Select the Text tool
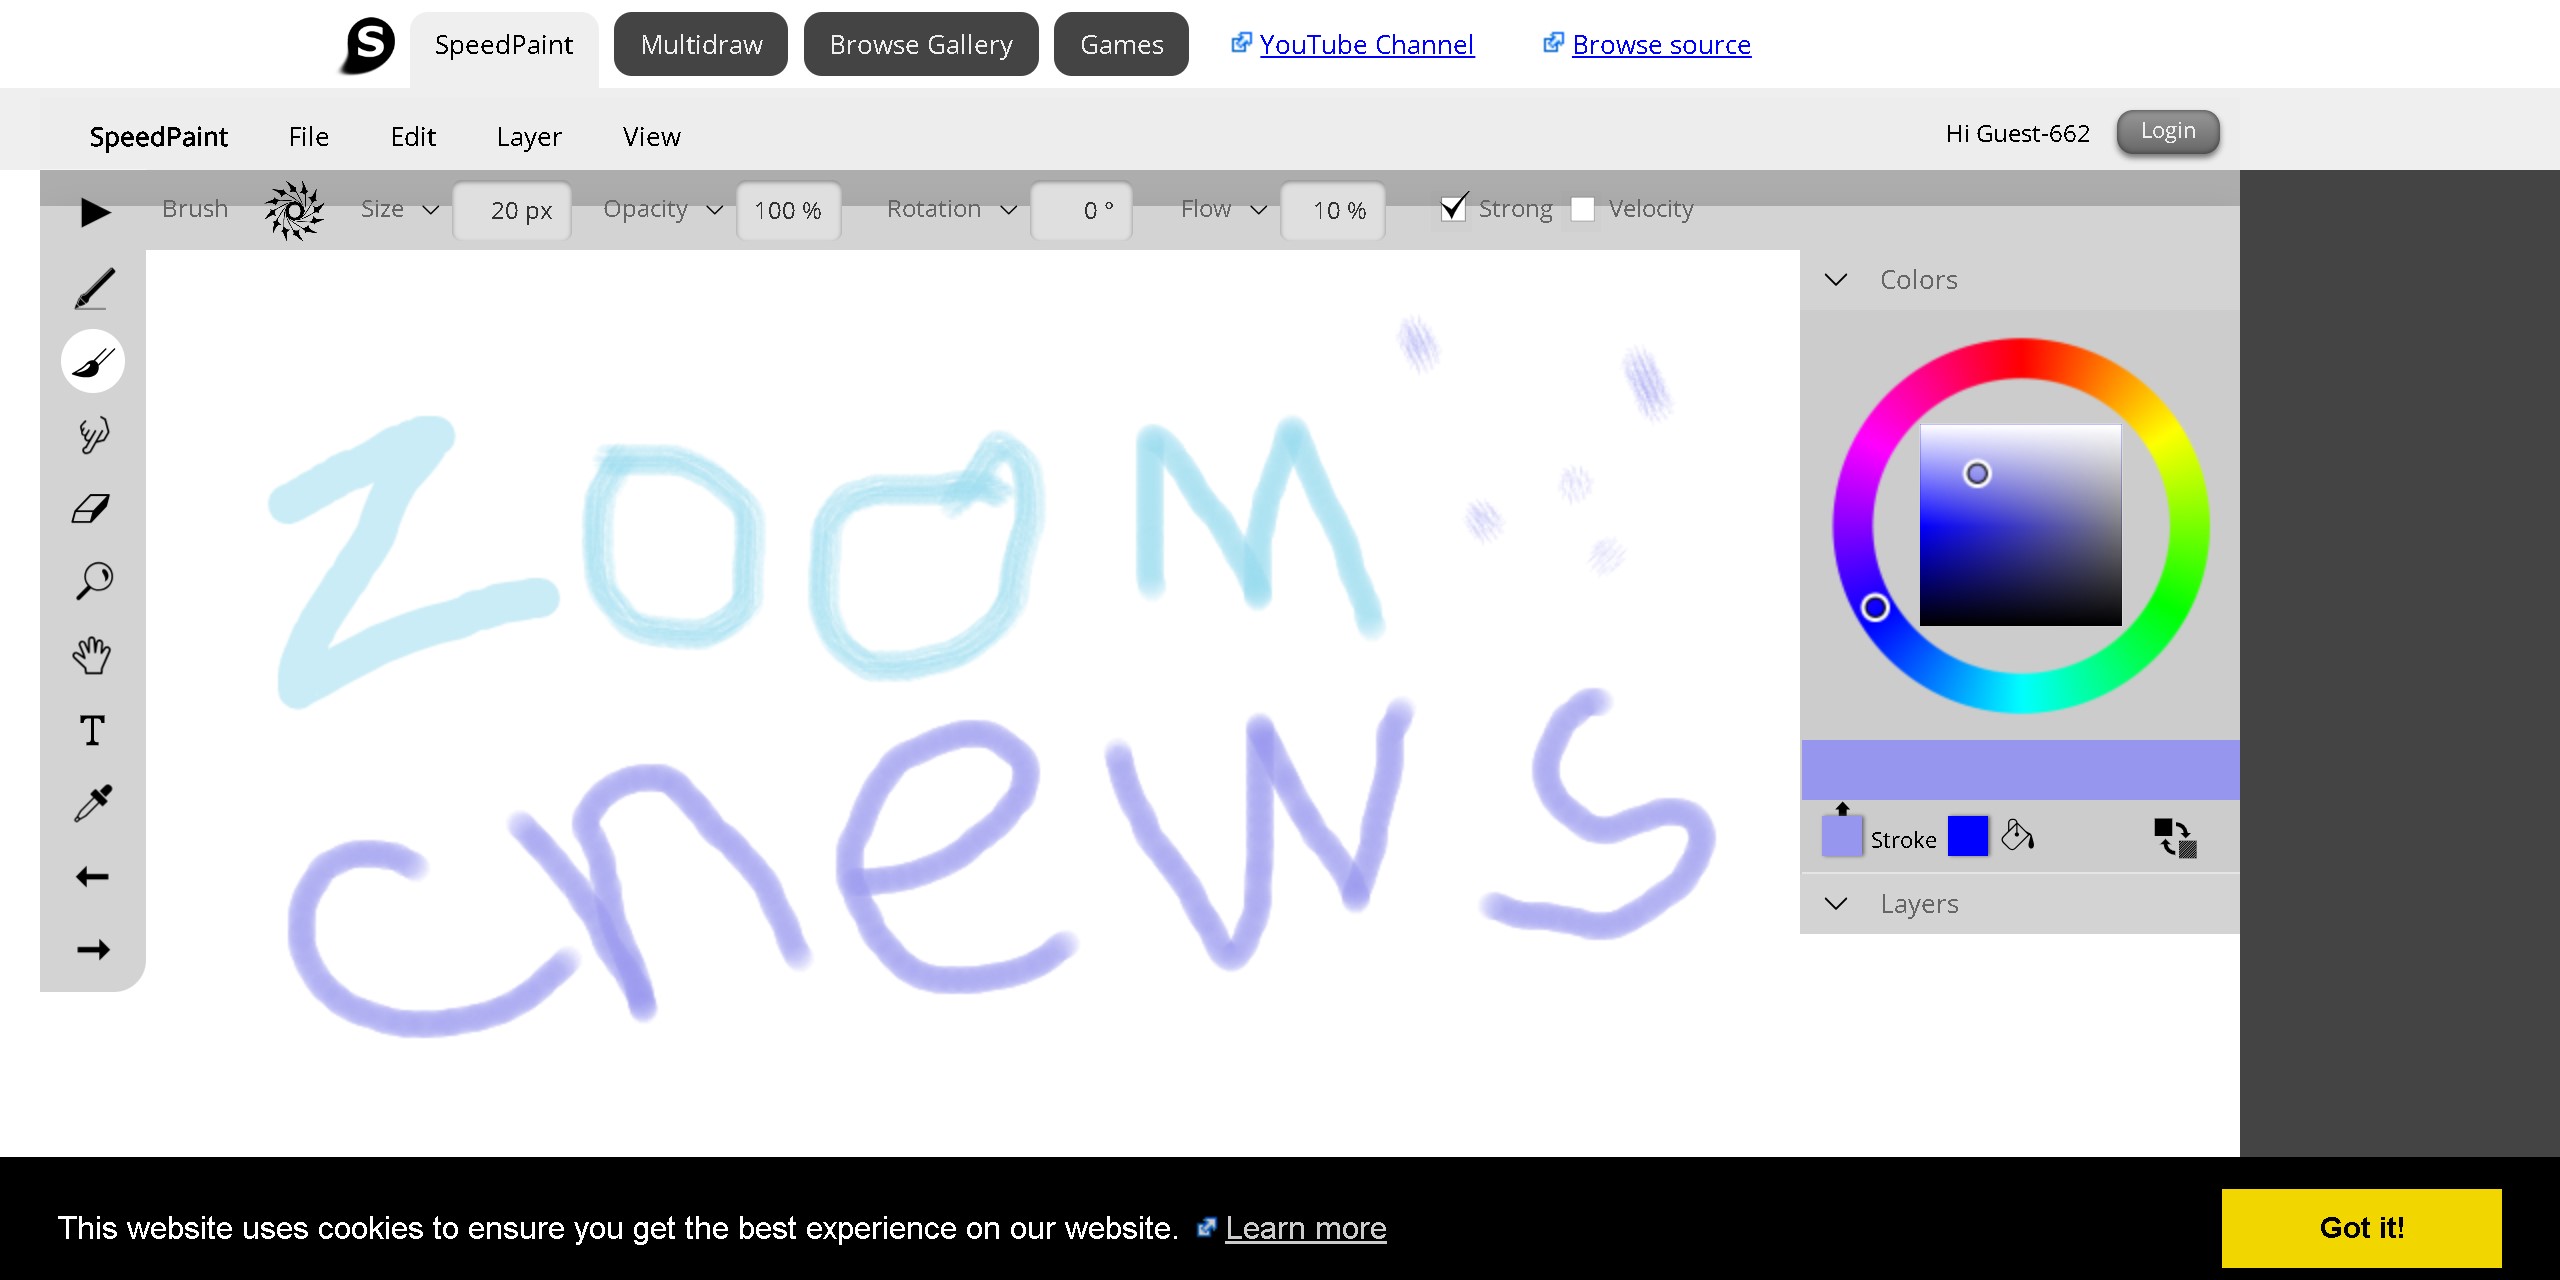 [92, 730]
